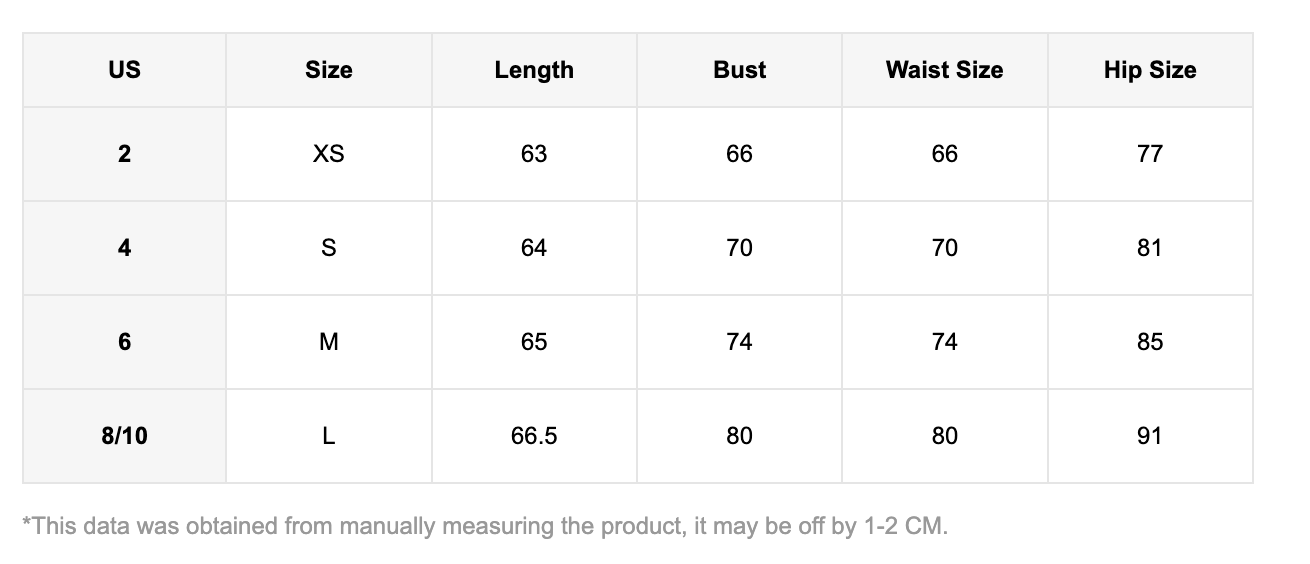This screenshot has width=1310, height=564.
Task: Click hip size value 91
Action: click(x=1150, y=436)
